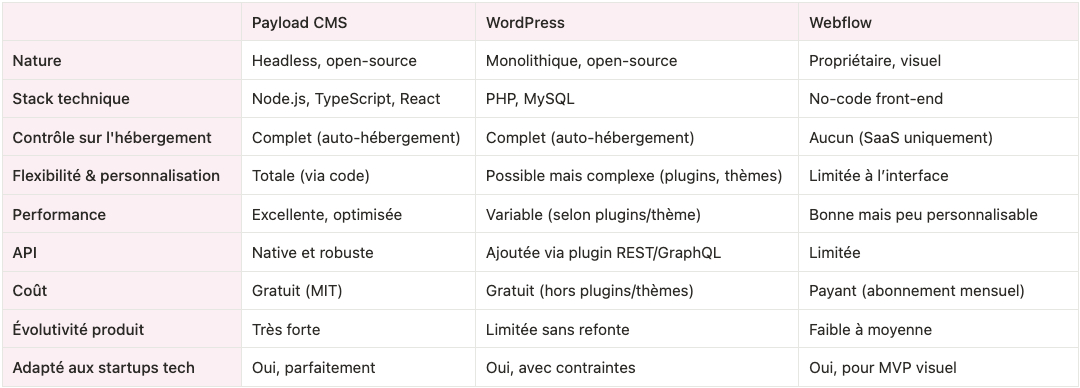Click the 'Payload CMS' column header

coord(358,22)
